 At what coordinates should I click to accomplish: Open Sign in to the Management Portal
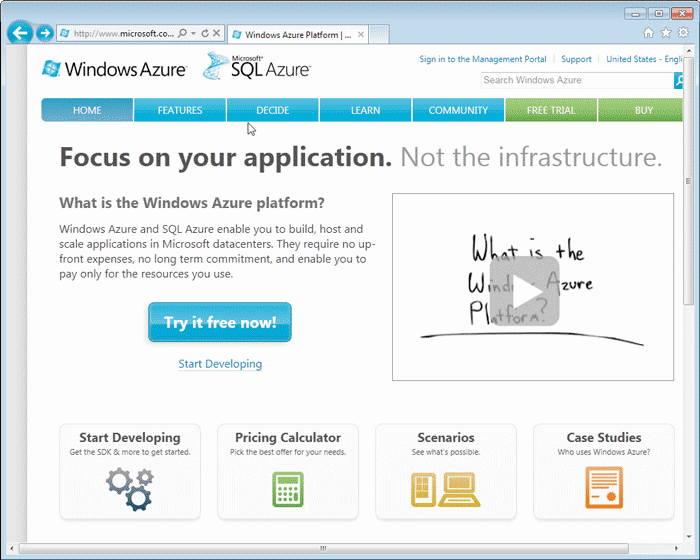tap(483, 59)
